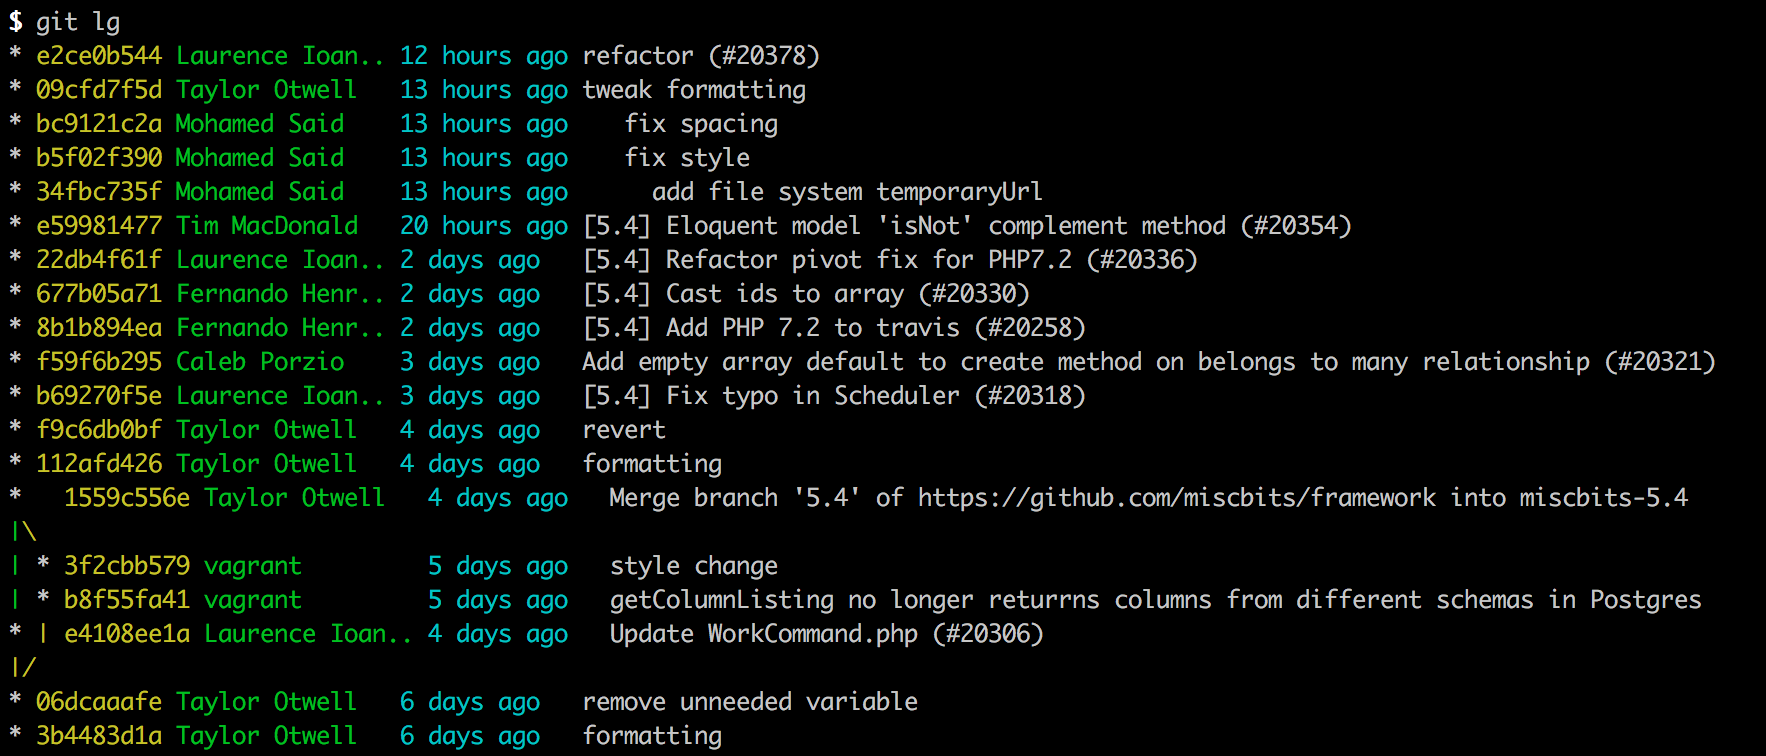
Task: Click commit hash e2ce0b544
Action: [99, 56]
